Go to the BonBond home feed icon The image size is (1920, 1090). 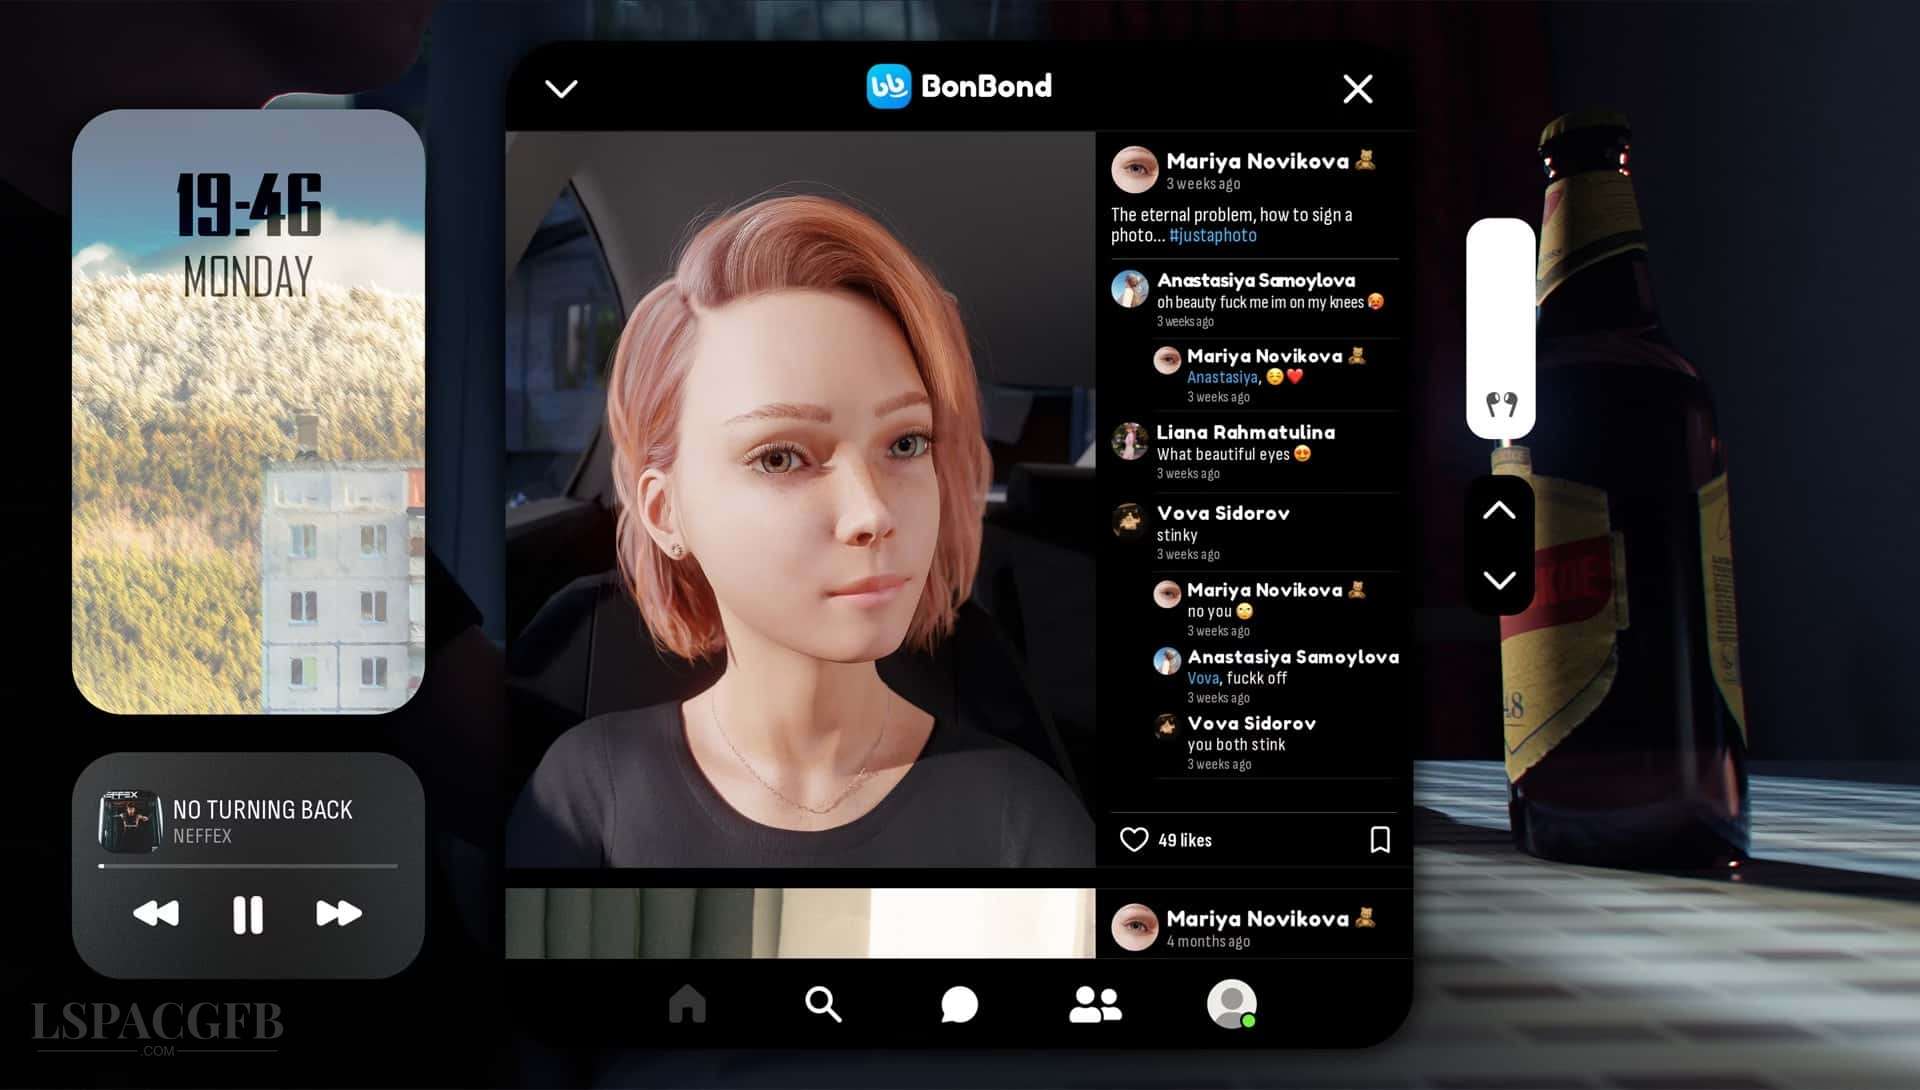[687, 1003]
